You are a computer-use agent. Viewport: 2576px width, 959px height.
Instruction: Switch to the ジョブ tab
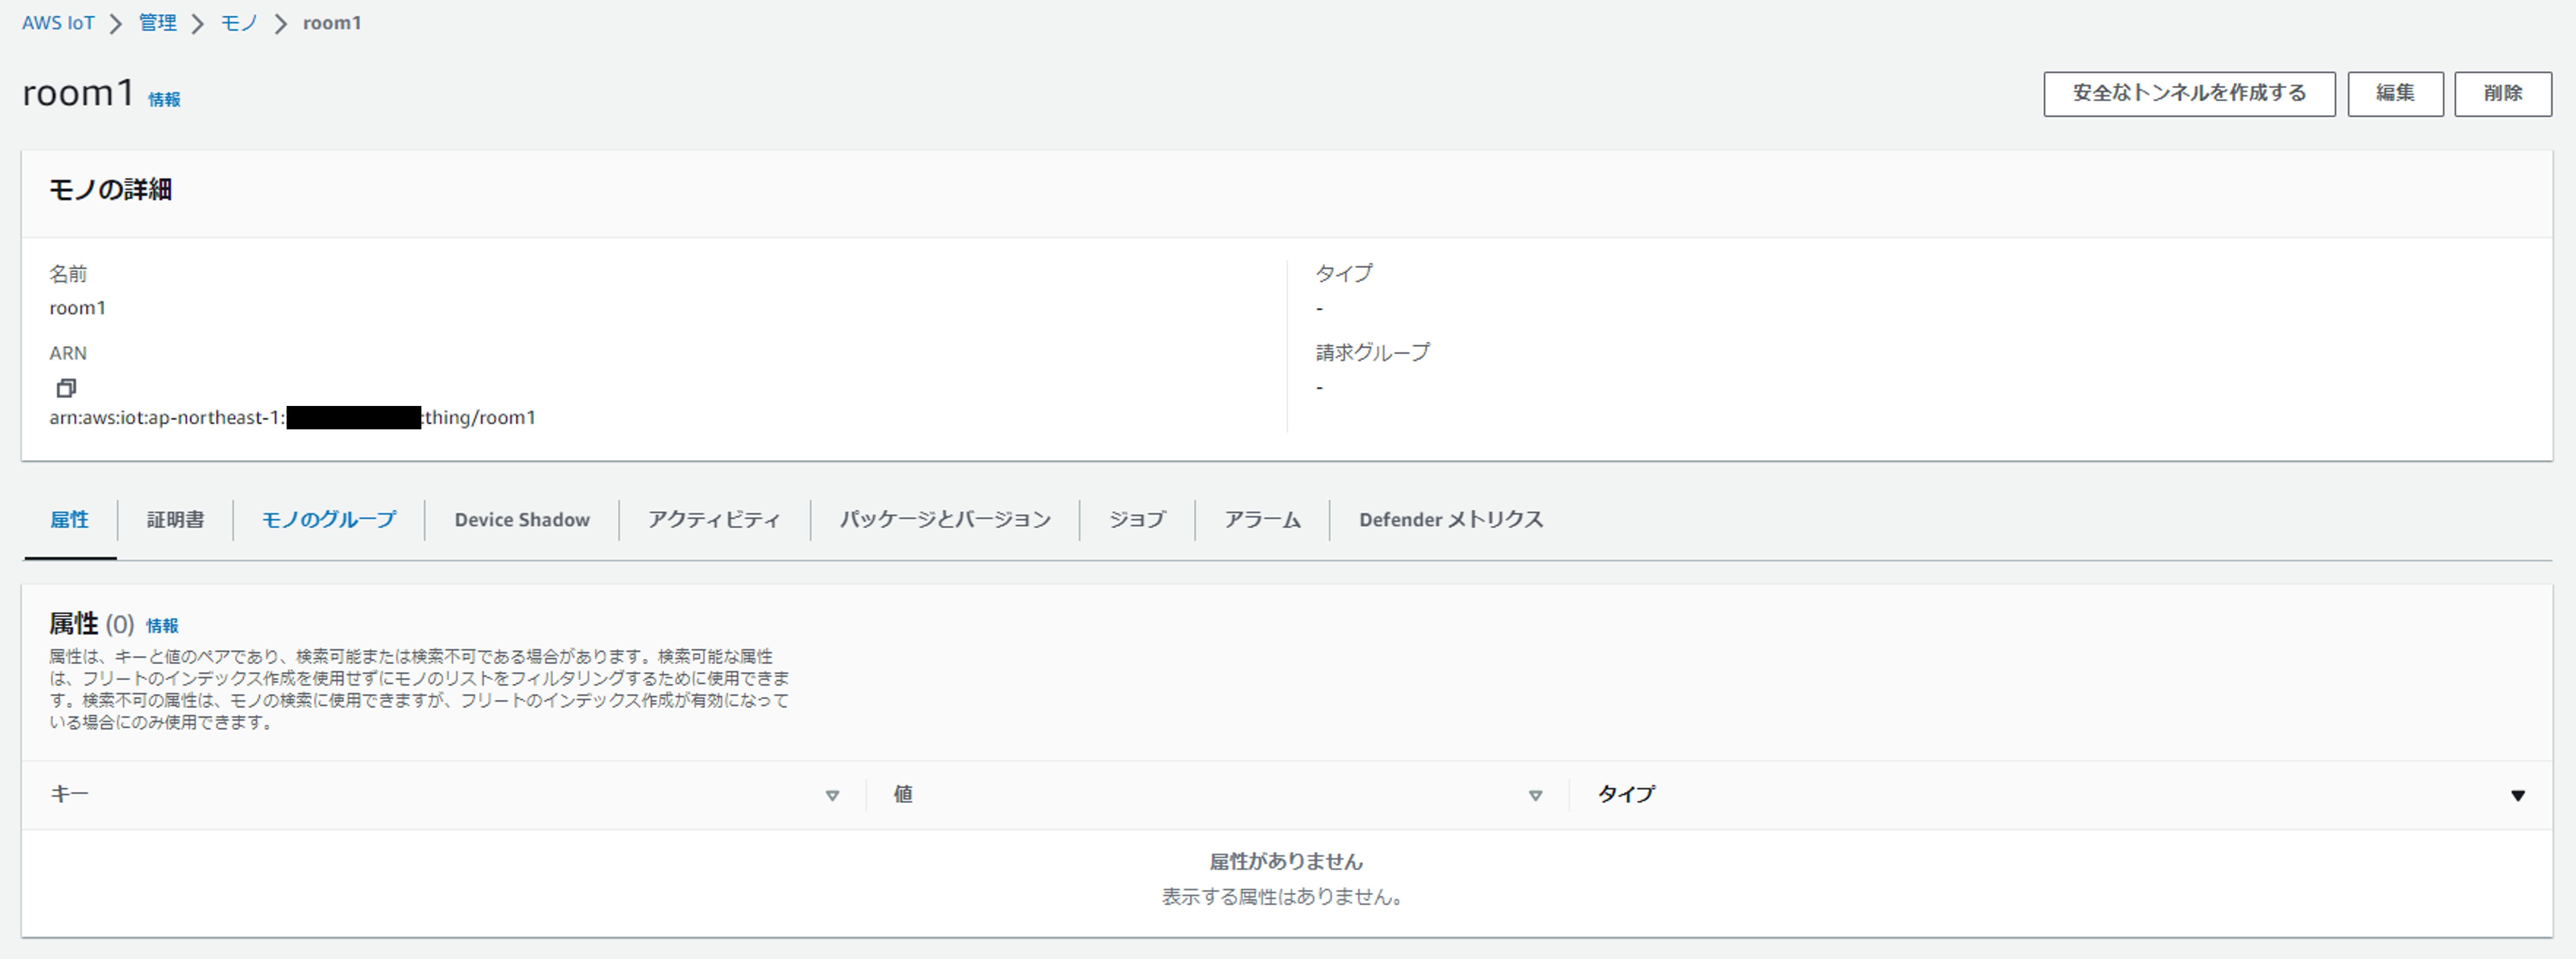pyautogui.click(x=1137, y=520)
